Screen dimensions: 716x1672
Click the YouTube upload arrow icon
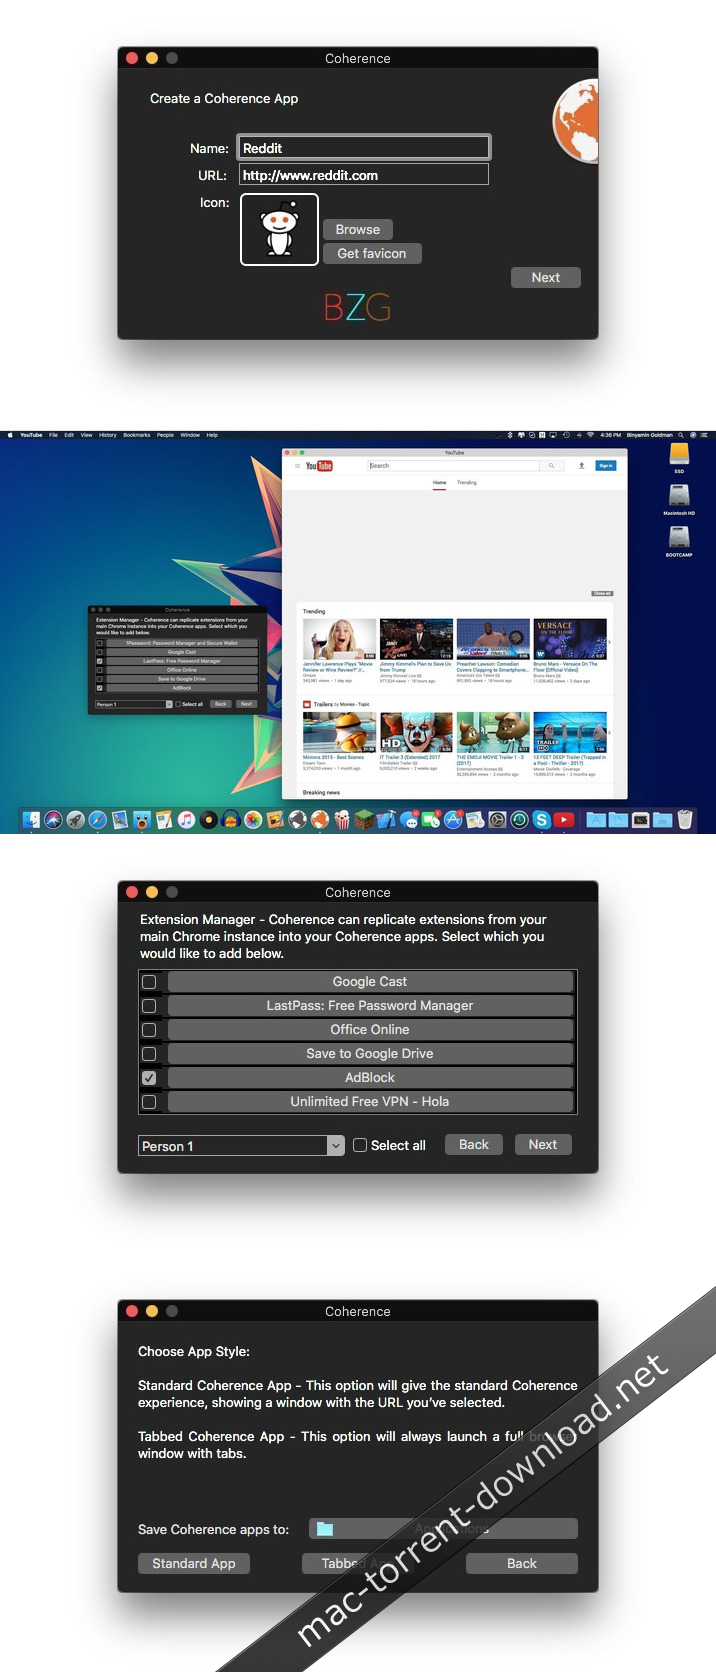pyautogui.click(x=581, y=466)
